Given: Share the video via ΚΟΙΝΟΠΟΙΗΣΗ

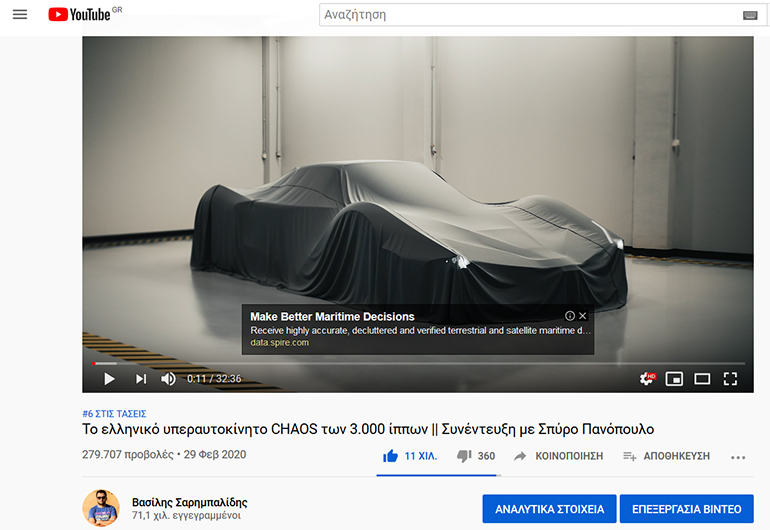Looking at the screenshot, I should point(558,456).
